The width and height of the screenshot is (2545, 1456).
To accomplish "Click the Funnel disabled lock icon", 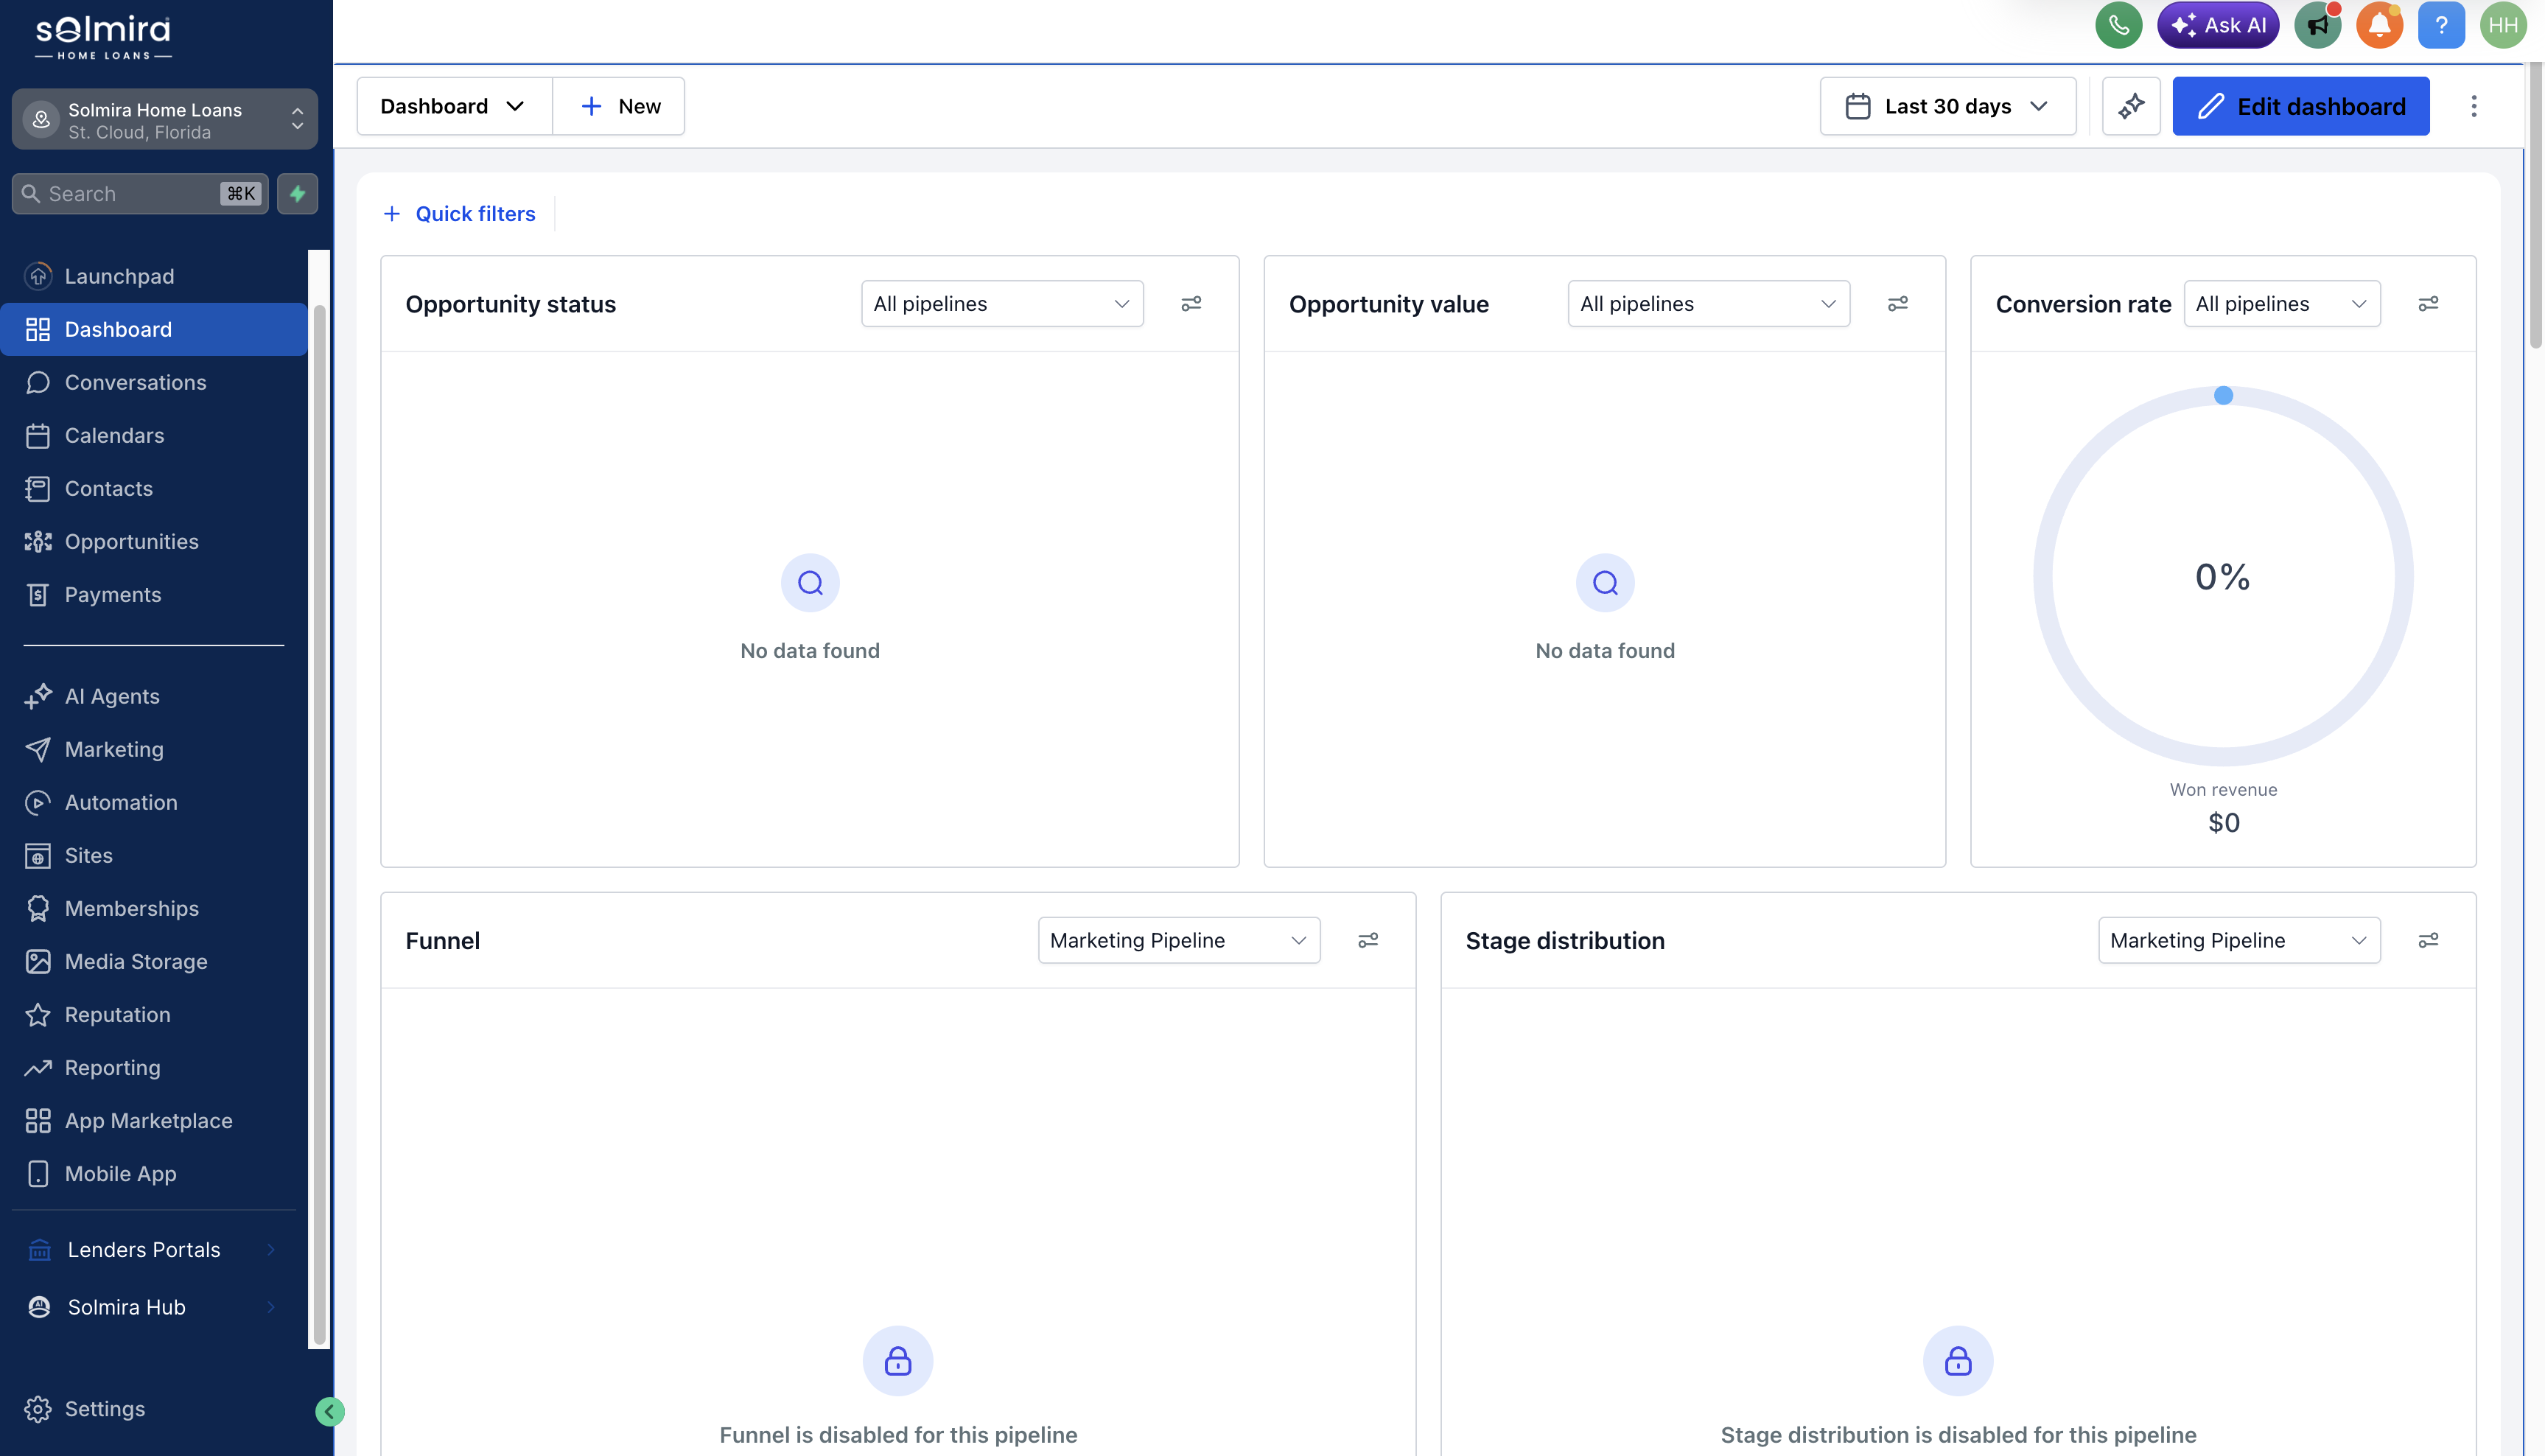I will pos(898,1361).
